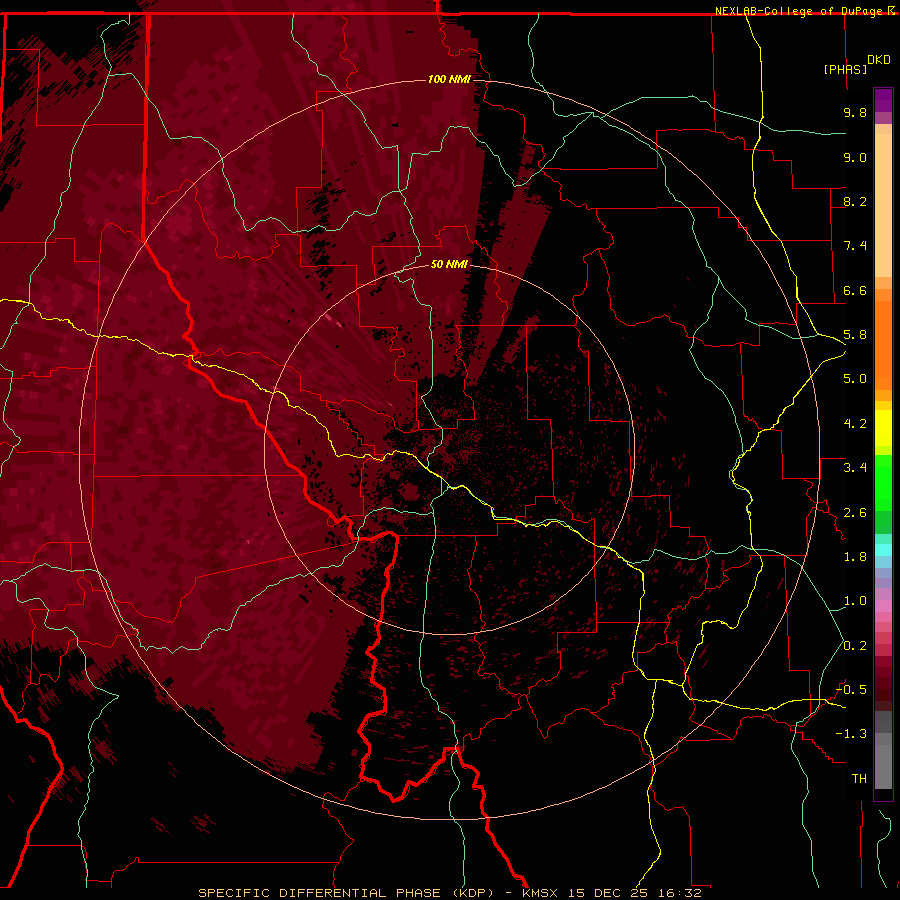Click the 3.4 value on the scale

click(x=855, y=468)
